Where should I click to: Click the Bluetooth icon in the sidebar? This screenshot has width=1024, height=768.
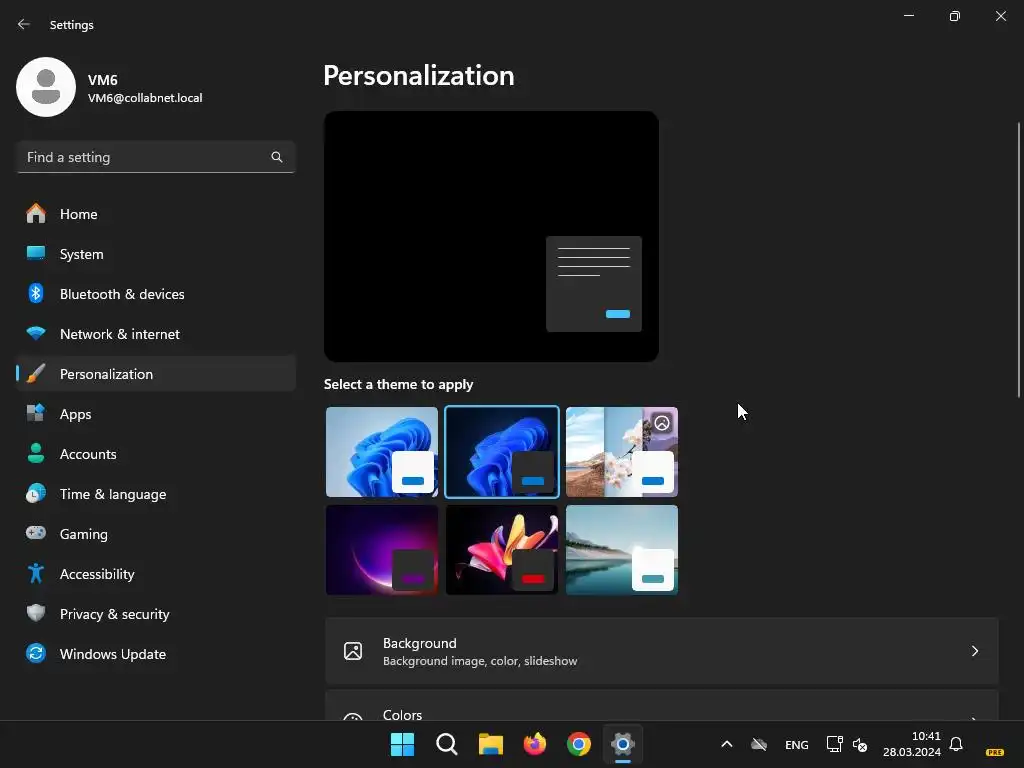[x=36, y=293]
